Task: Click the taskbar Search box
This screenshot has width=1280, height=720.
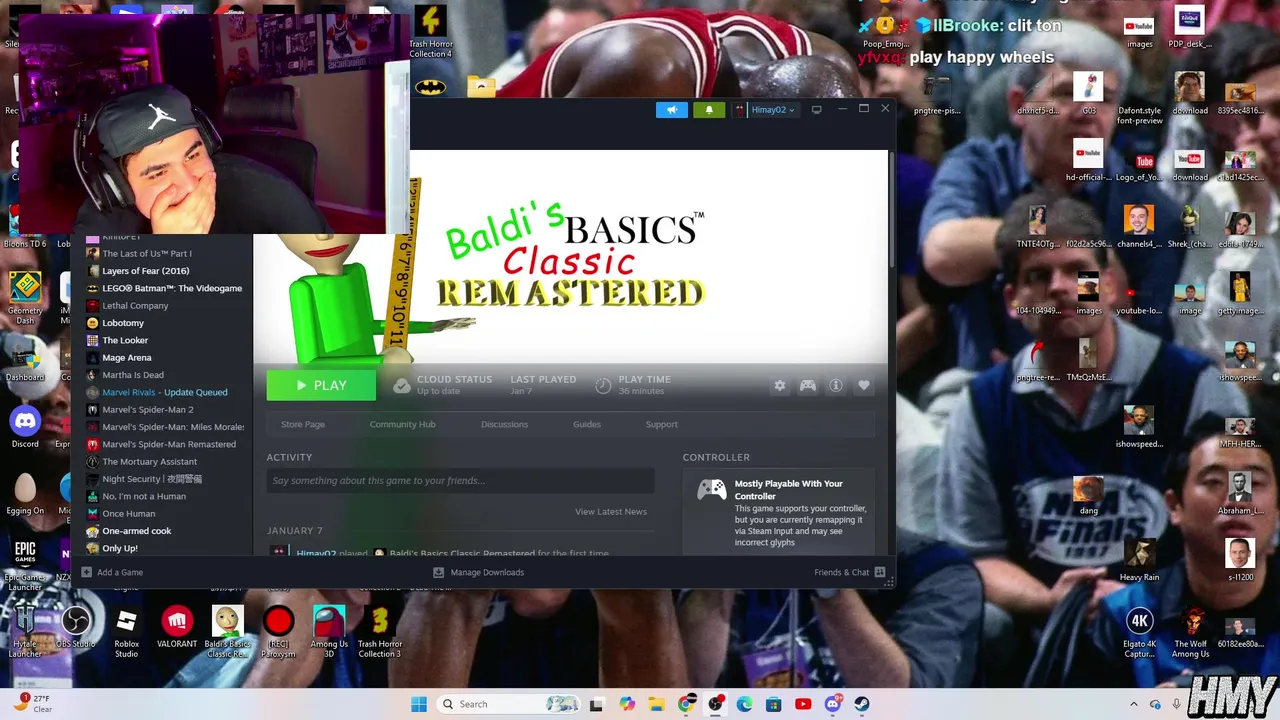Action: pos(510,704)
